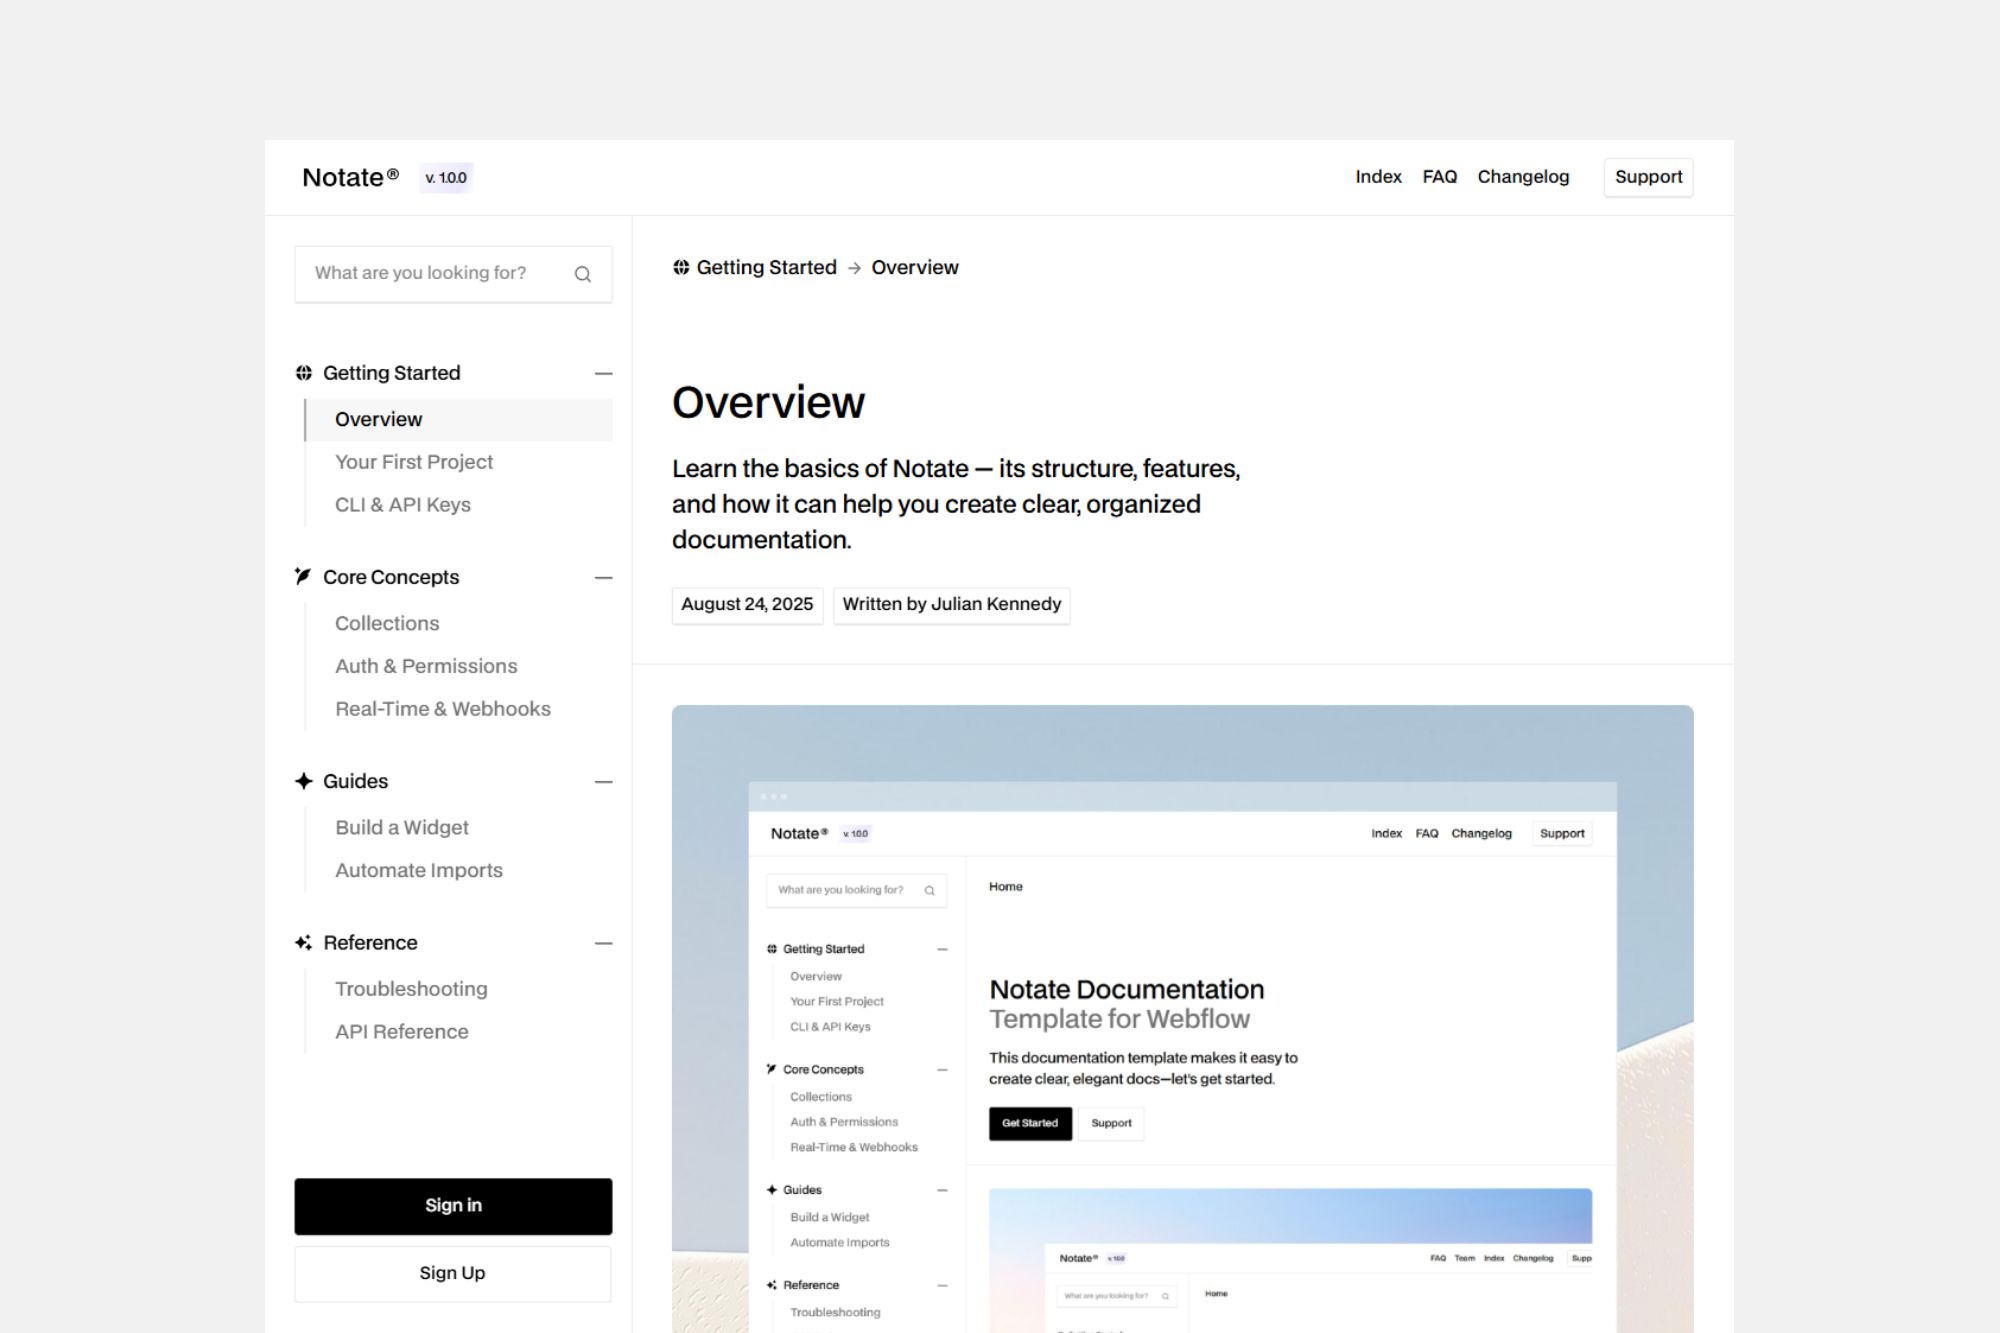
Task: Collapse the Guides section
Action: click(x=603, y=781)
